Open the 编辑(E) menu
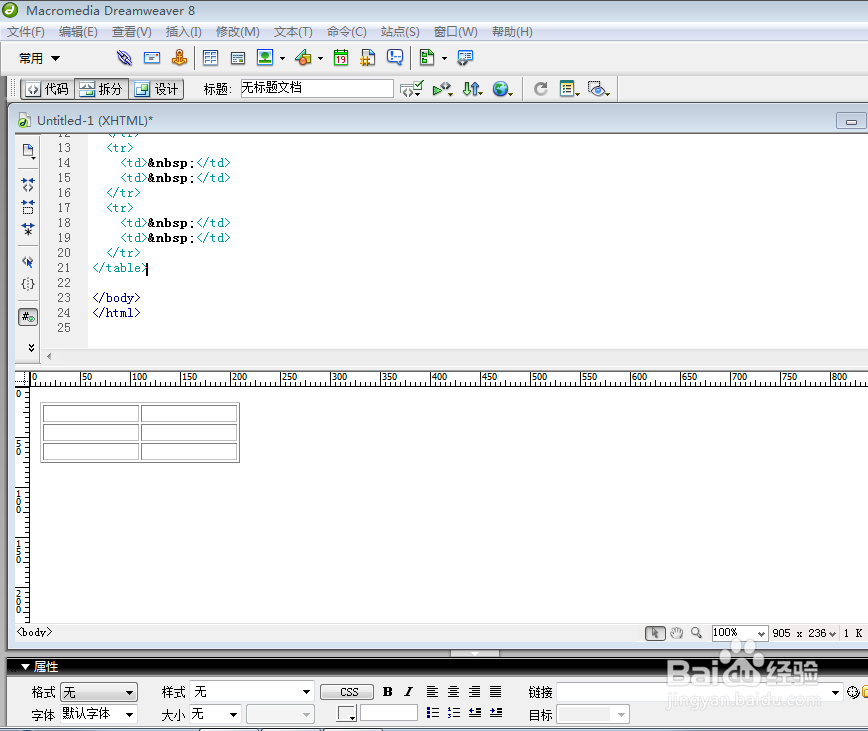The width and height of the screenshot is (868, 731). 78,32
